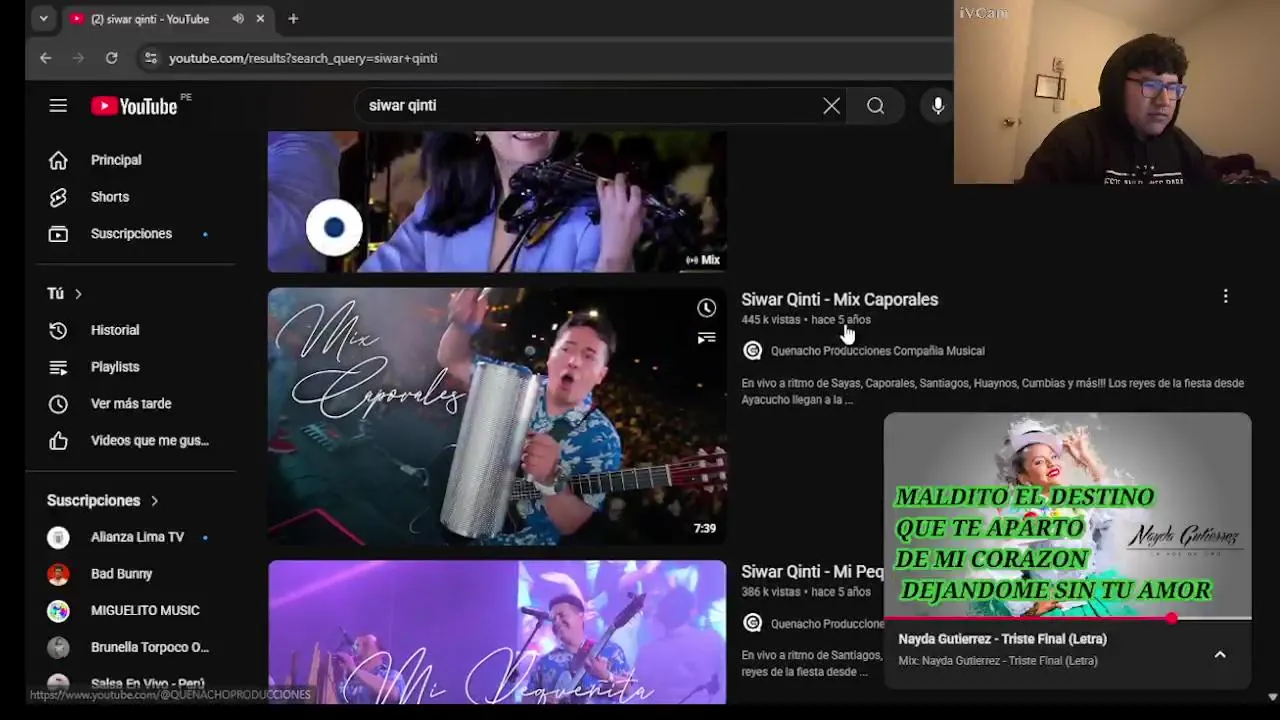
Task: Open the Ver más tarde icon
Action: coord(58,404)
